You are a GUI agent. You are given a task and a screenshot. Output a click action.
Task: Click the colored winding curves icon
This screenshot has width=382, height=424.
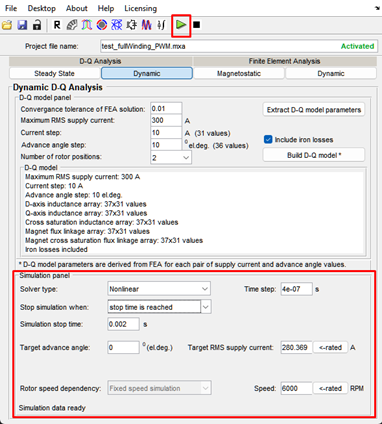pos(87,25)
